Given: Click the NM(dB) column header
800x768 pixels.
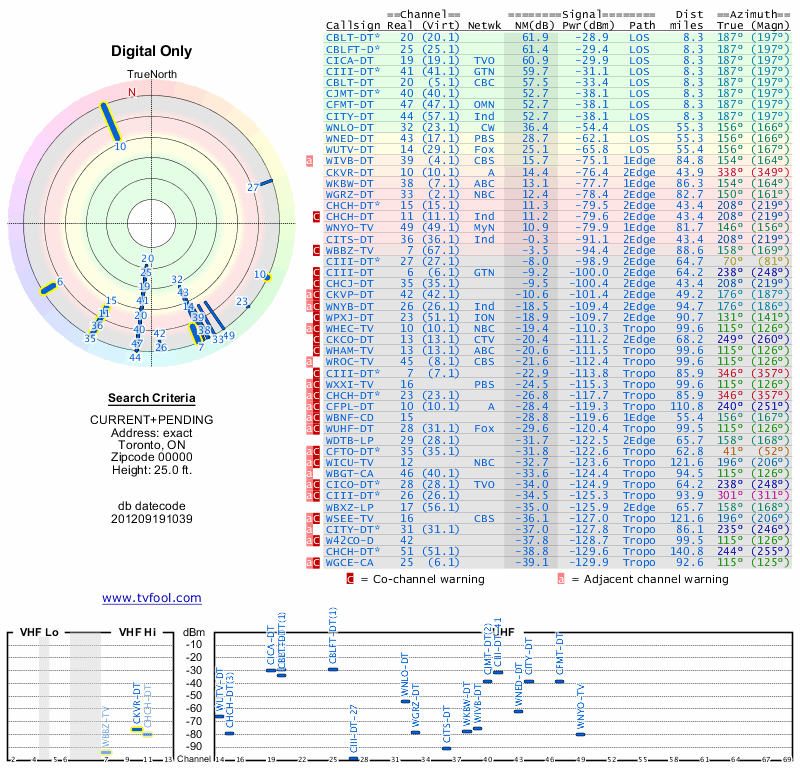Looking at the screenshot, I should (x=531, y=26).
